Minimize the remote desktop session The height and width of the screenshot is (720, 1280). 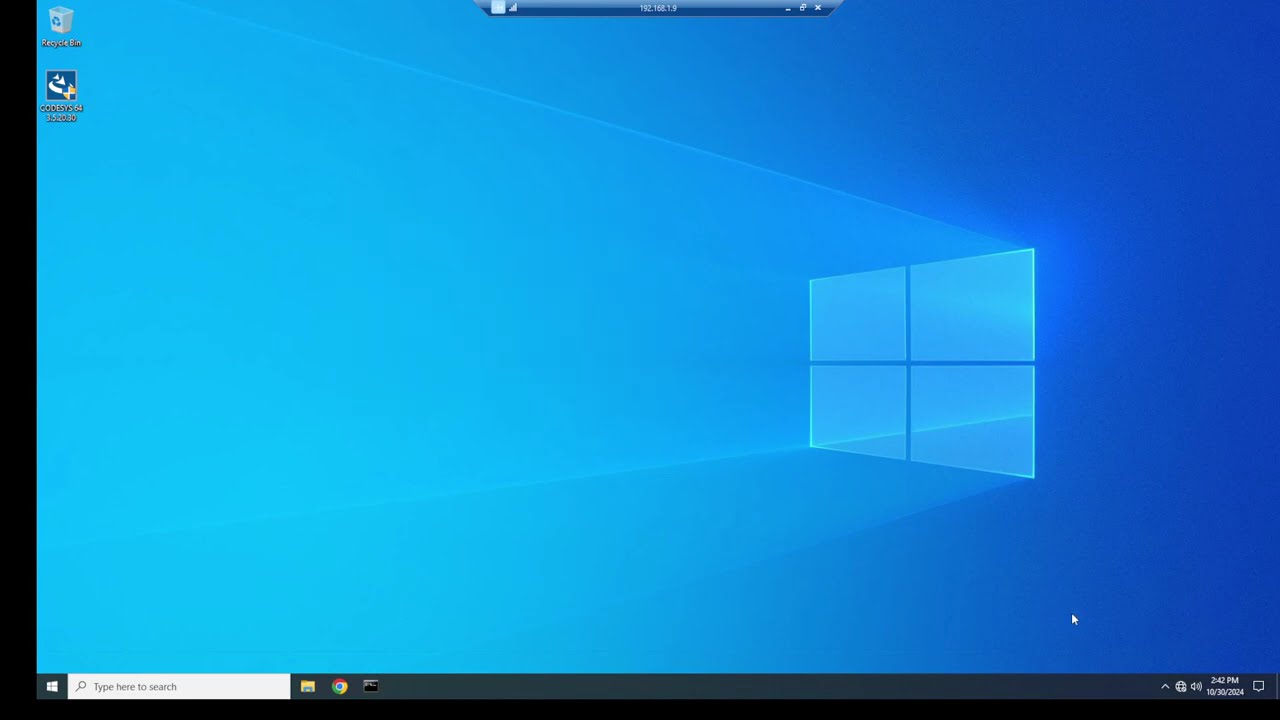788,8
